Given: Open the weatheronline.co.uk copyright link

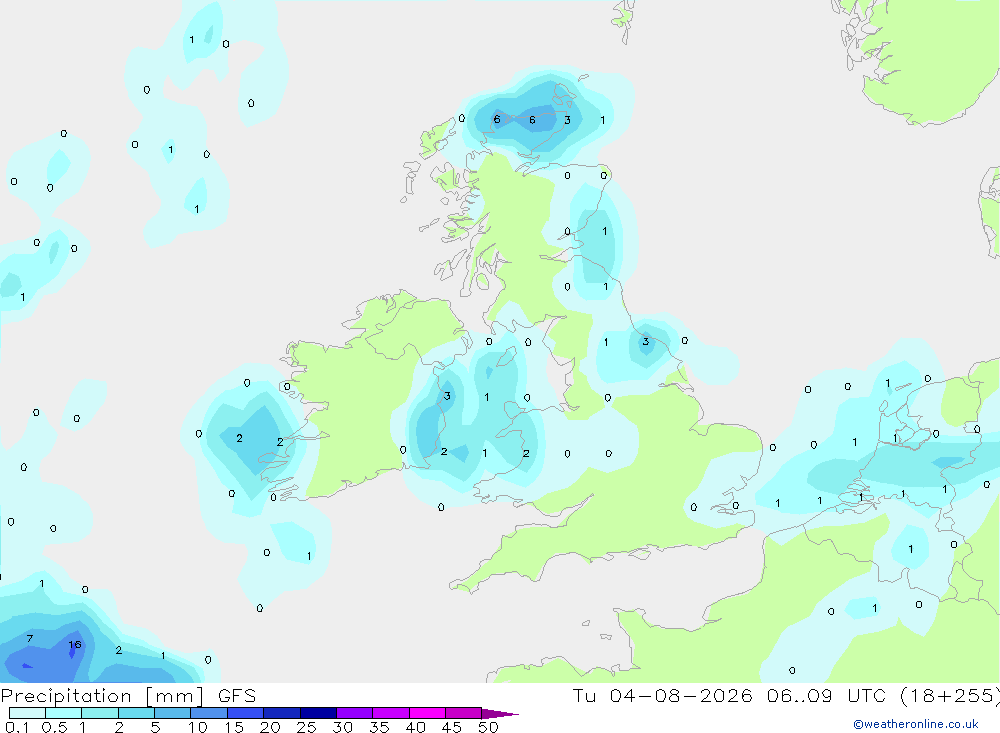Looking at the screenshot, I should click(916, 724).
